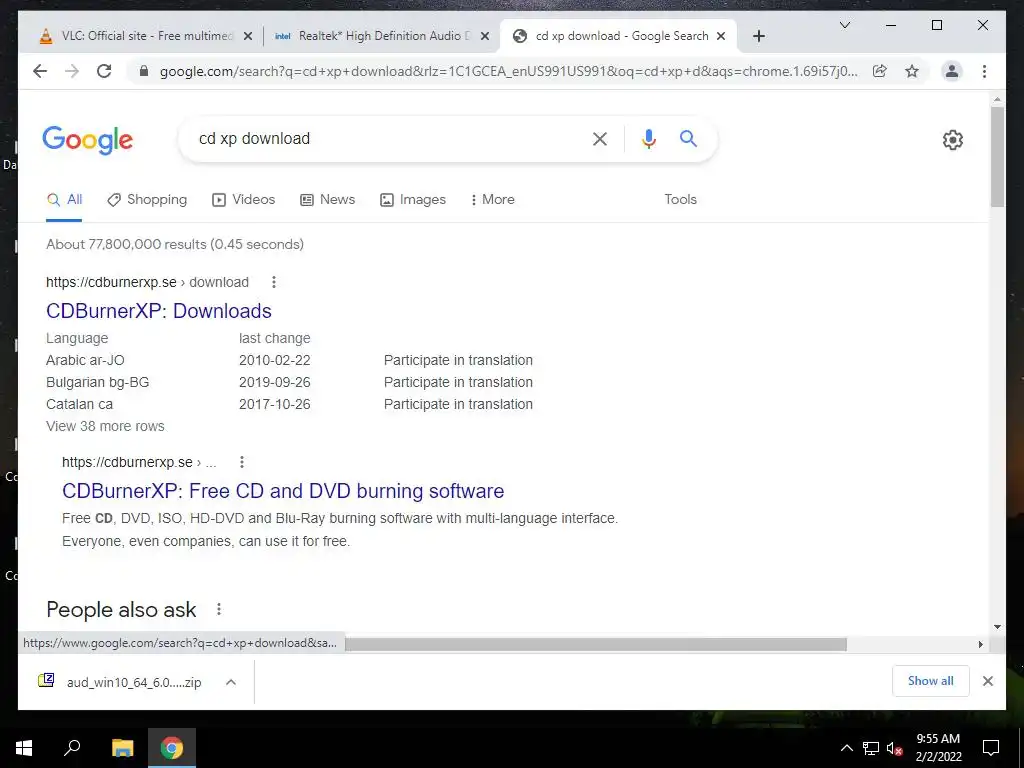Close the Realtek High Definition Audio tab

485,37
